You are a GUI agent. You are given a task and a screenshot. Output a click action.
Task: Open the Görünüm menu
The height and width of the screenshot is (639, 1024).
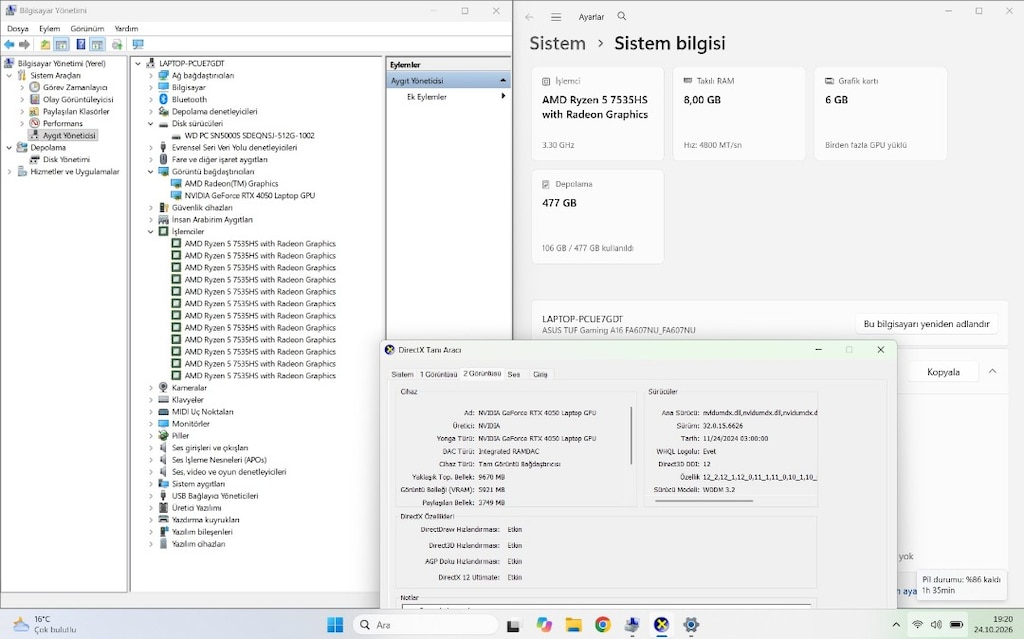[x=87, y=29]
